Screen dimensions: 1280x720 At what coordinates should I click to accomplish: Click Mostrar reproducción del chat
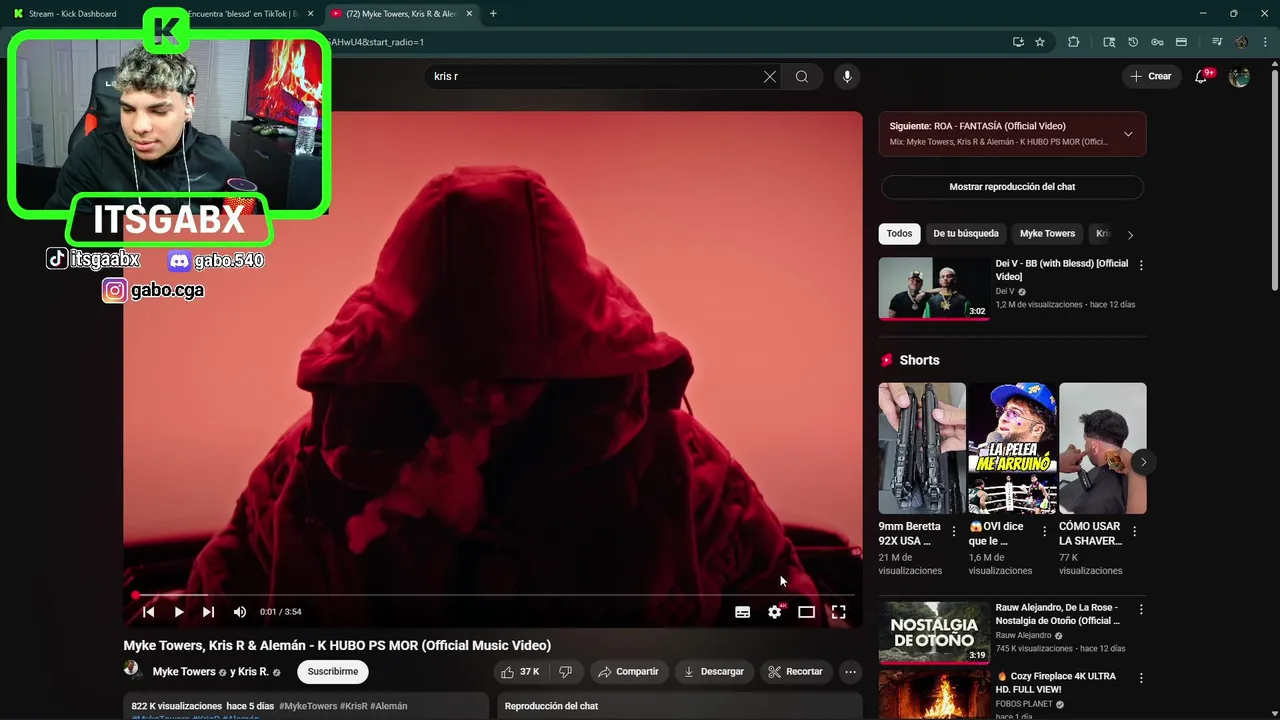pyautogui.click(x=1012, y=187)
